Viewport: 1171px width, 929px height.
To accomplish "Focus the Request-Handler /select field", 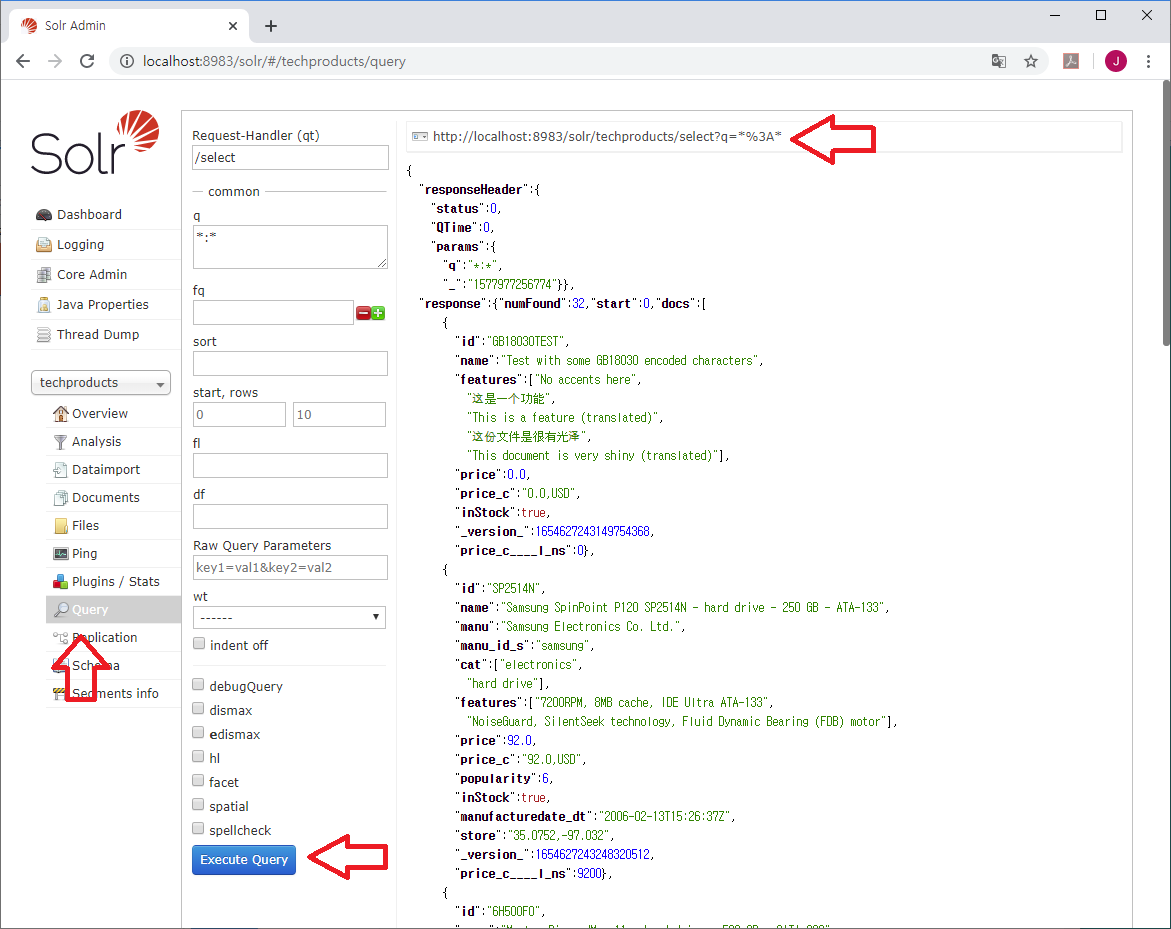I will (291, 158).
